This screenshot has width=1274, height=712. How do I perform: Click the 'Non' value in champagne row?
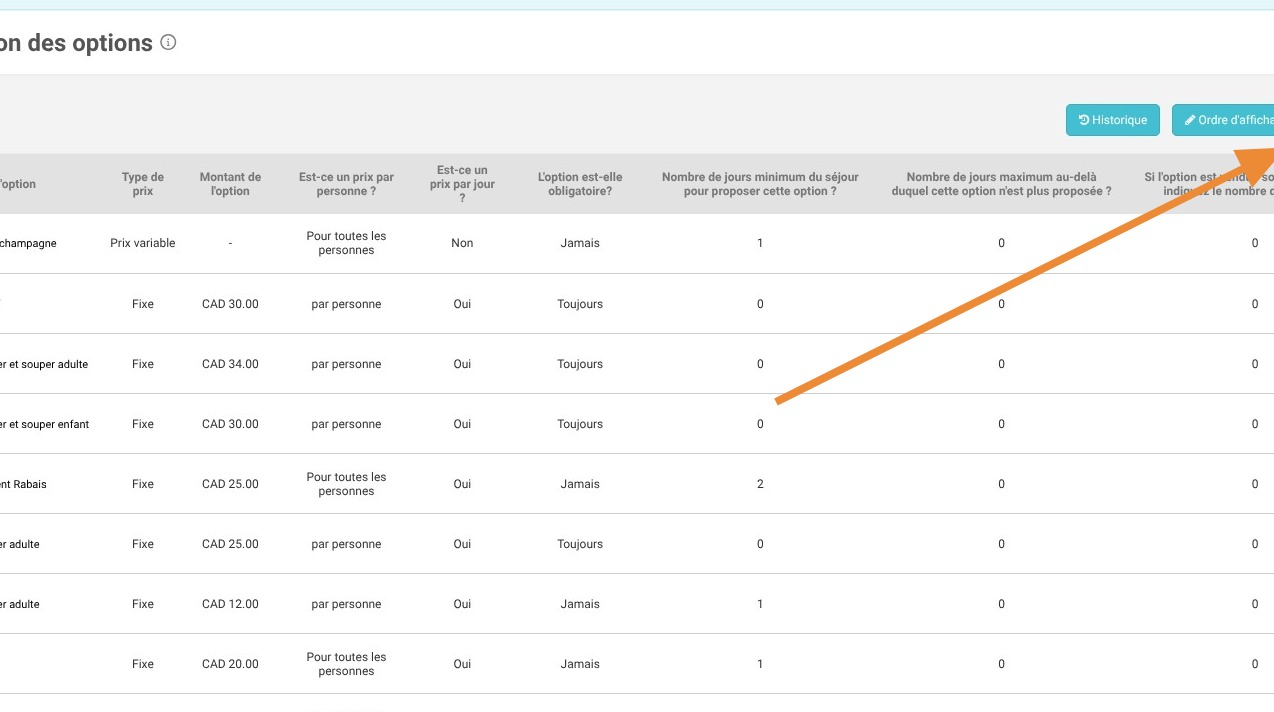click(462, 243)
